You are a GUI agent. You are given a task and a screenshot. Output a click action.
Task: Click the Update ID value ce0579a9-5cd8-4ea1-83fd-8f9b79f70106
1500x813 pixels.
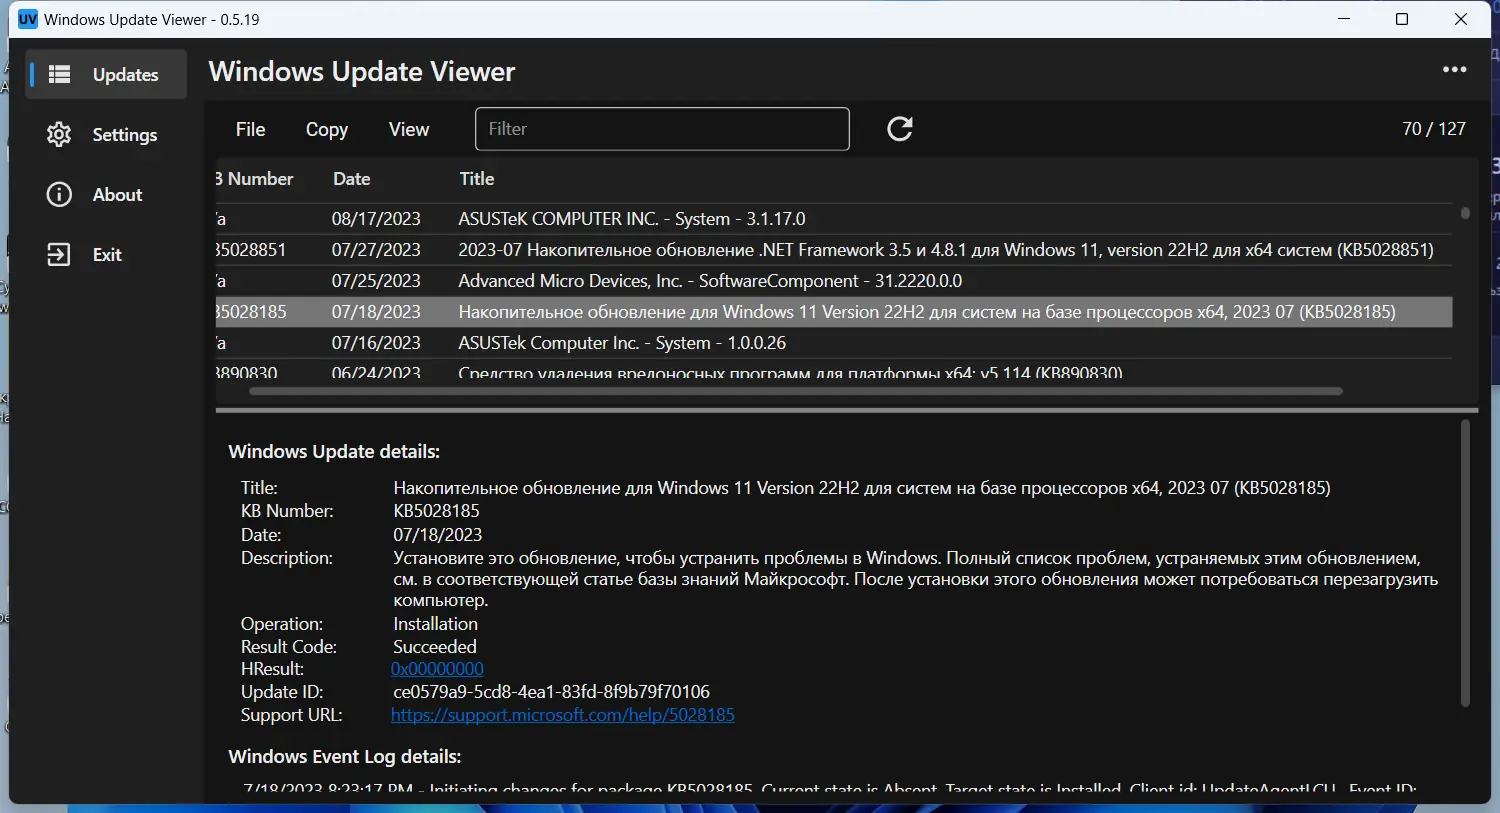tap(551, 692)
